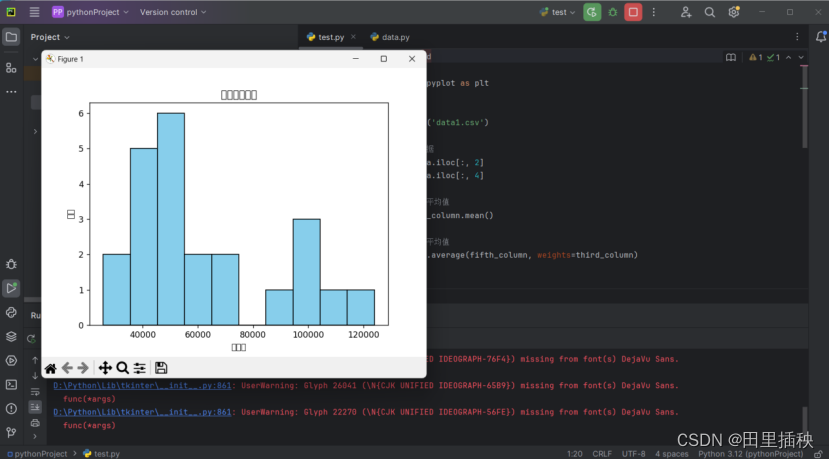Expand the Project view dropdown

click(50, 37)
